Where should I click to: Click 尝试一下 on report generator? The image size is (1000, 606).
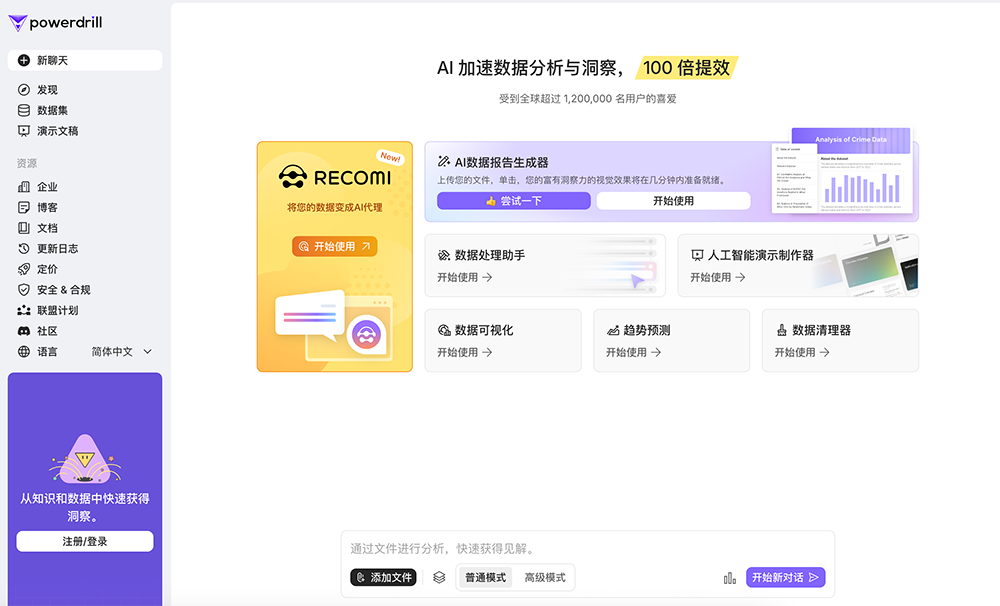point(513,201)
